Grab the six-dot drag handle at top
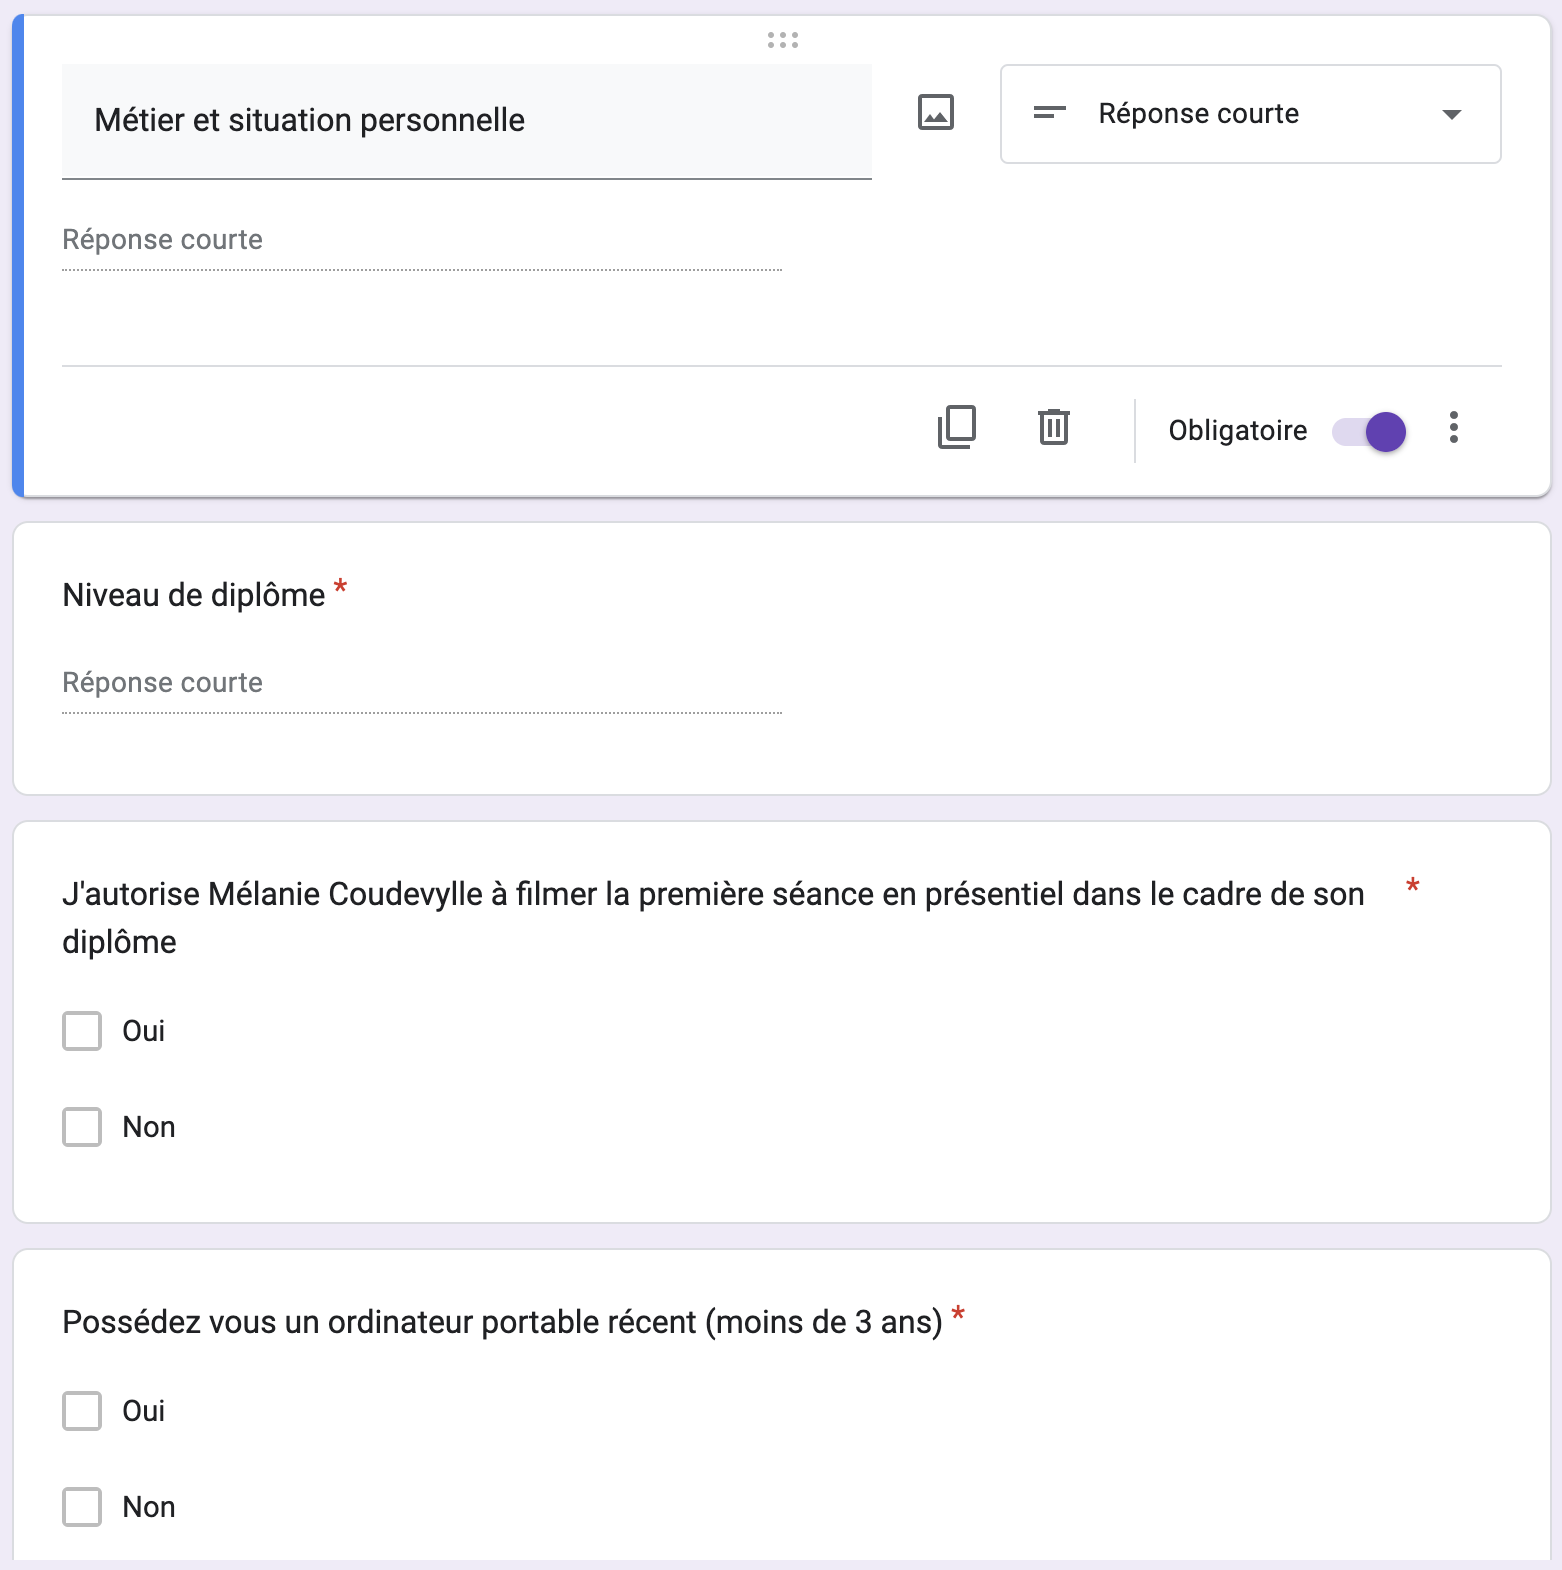 [782, 40]
